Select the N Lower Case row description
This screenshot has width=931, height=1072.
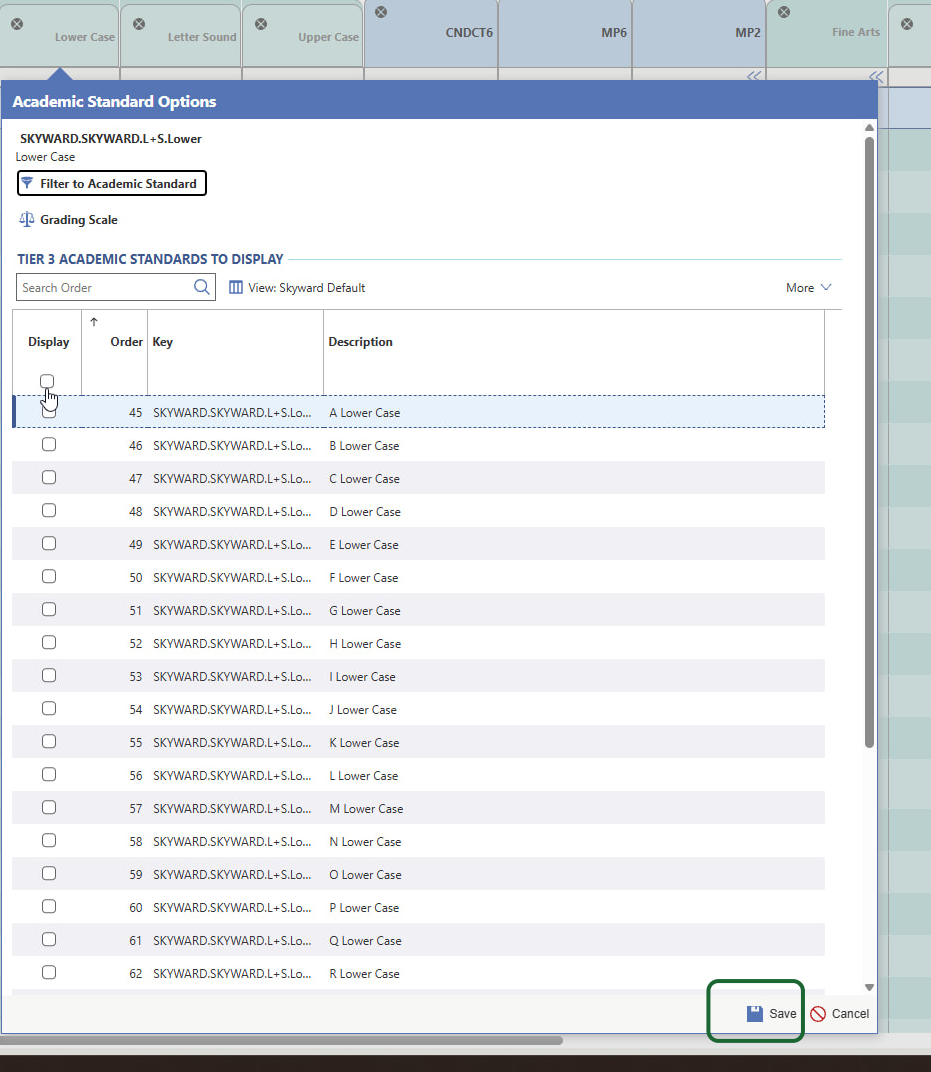365,842
